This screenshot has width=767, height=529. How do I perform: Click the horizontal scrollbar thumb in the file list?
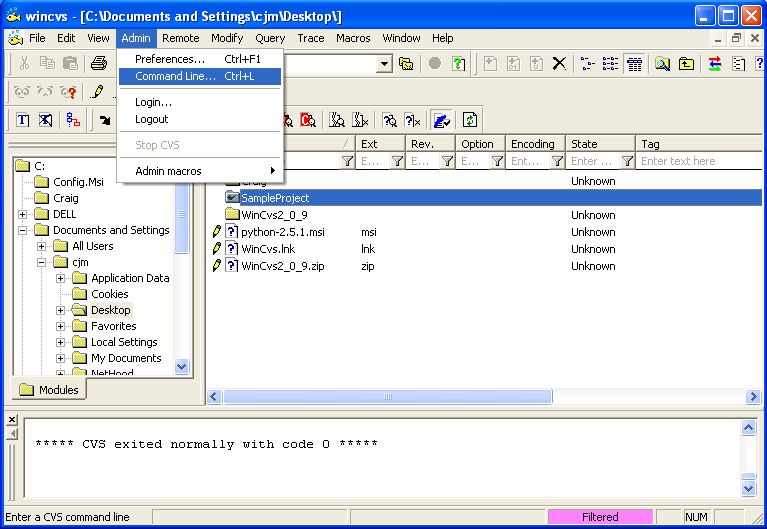tap(388, 396)
